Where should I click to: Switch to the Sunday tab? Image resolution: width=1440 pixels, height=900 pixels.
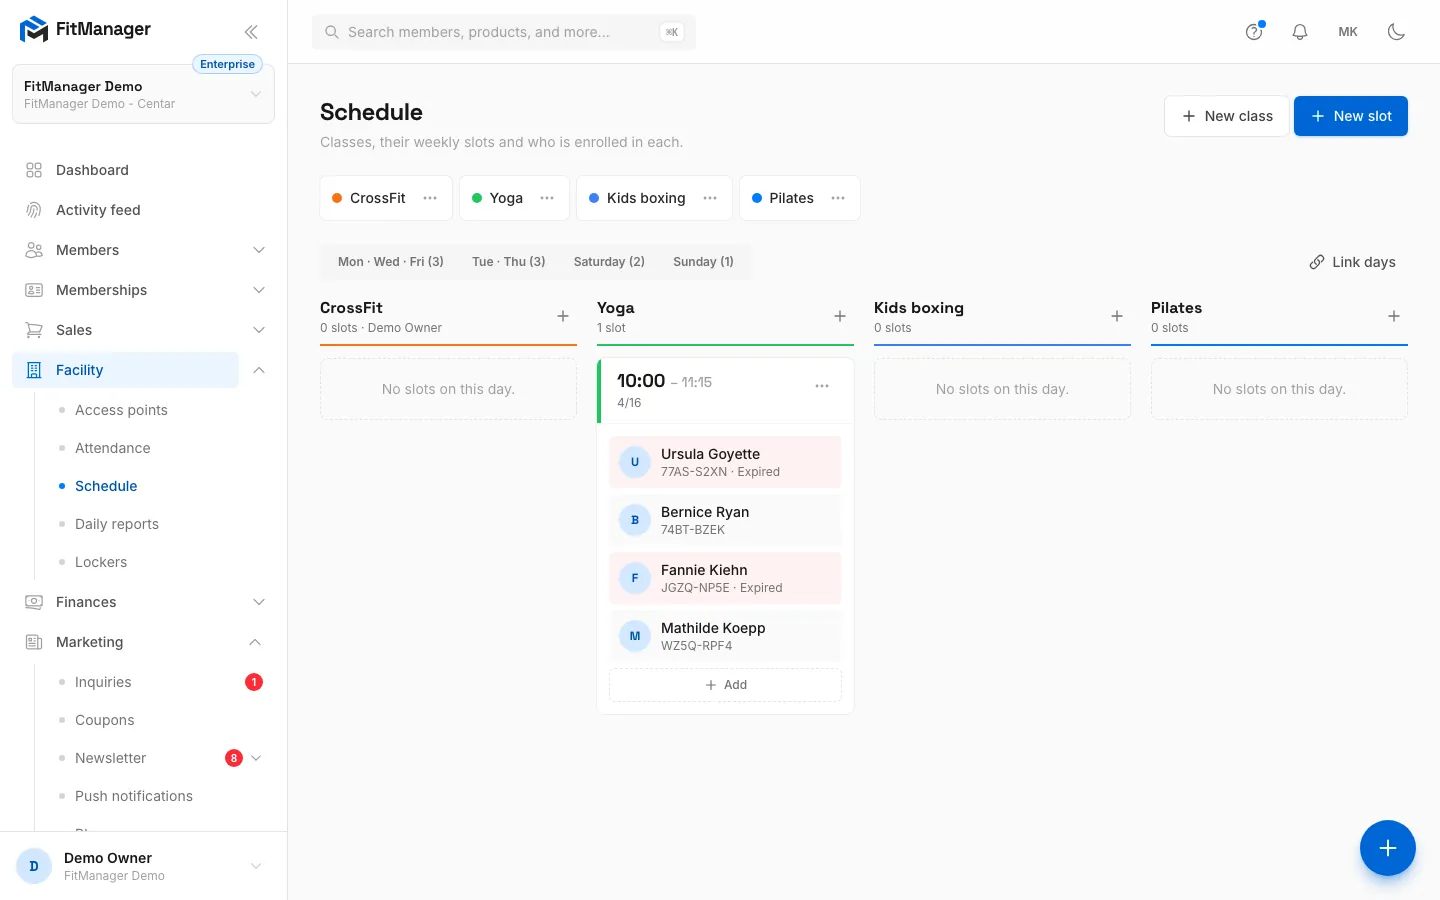pyautogui.click(x=703, y=262)
